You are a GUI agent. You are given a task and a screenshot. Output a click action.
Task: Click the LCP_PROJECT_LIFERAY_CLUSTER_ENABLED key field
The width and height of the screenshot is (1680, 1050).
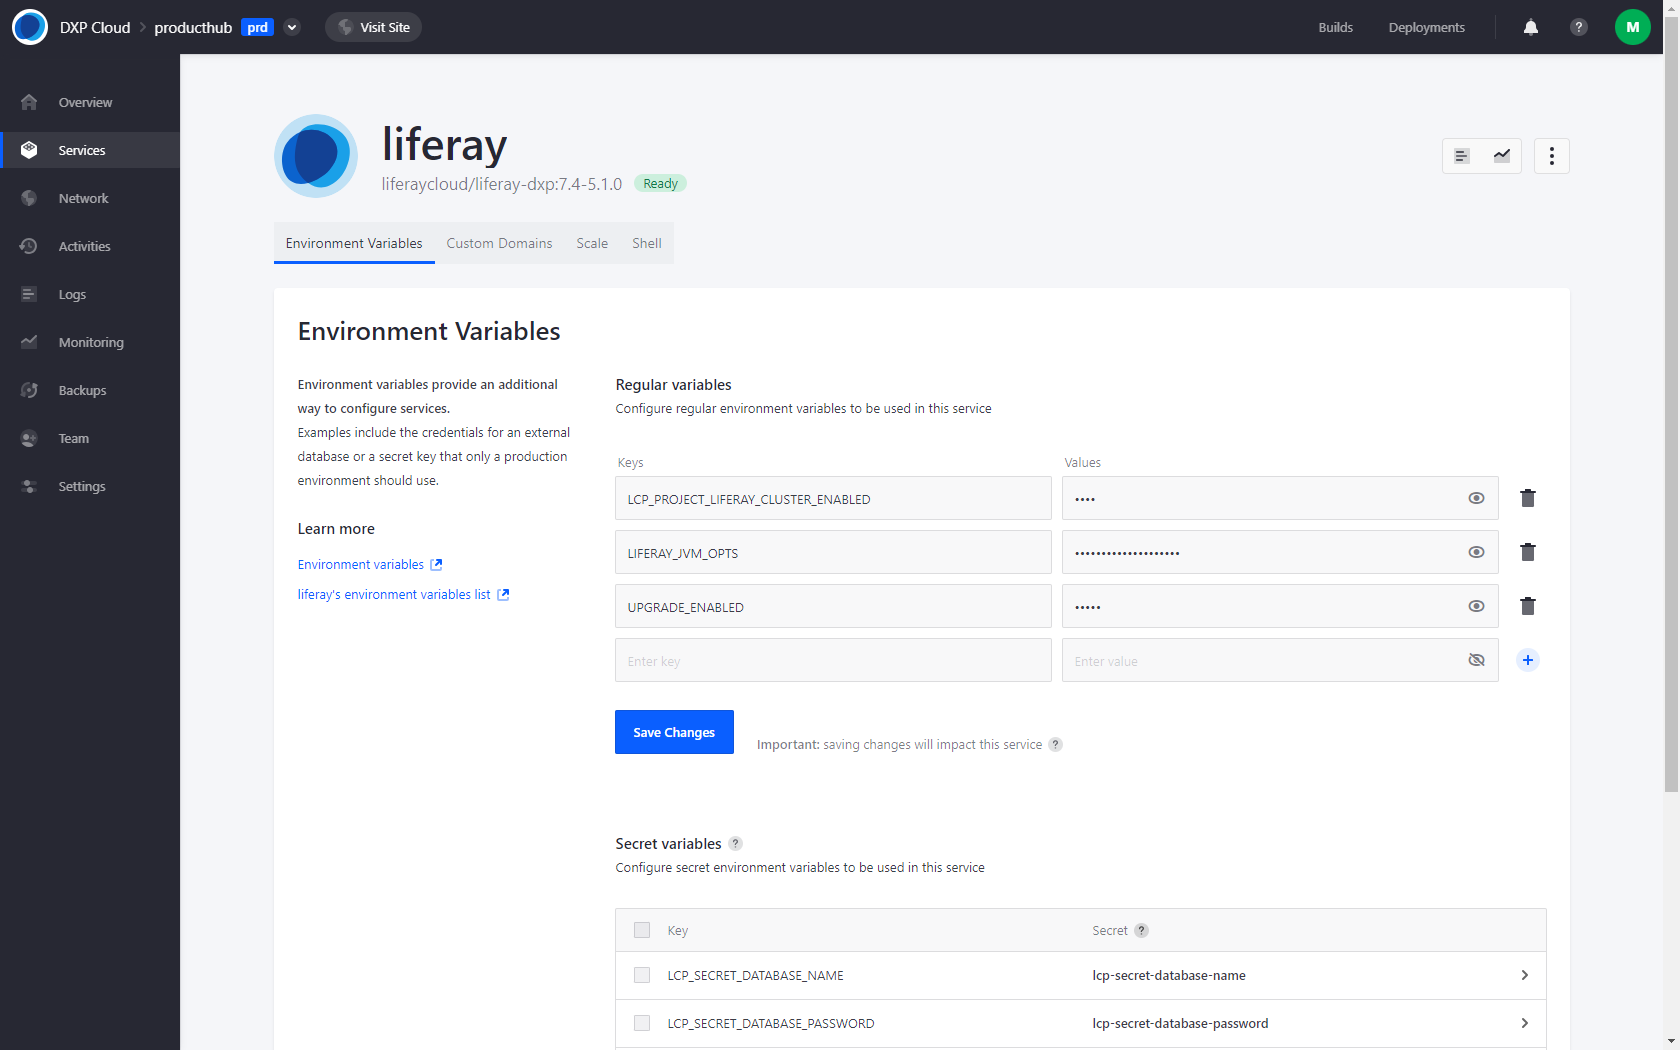click(833, 498)
